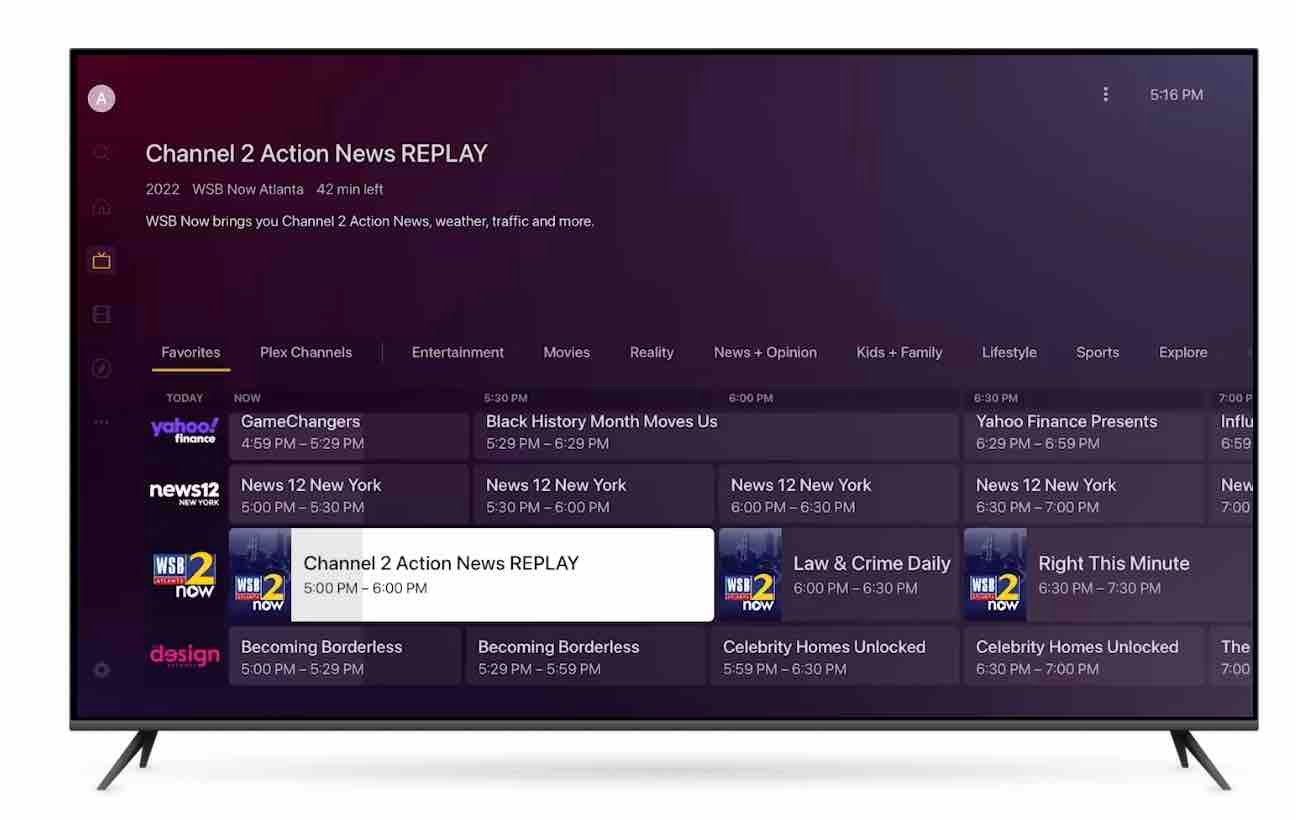The height and width of the screenshot is (820, 1296).
Task: Click the 5:16 PM clock
Action: [1176, 95]
